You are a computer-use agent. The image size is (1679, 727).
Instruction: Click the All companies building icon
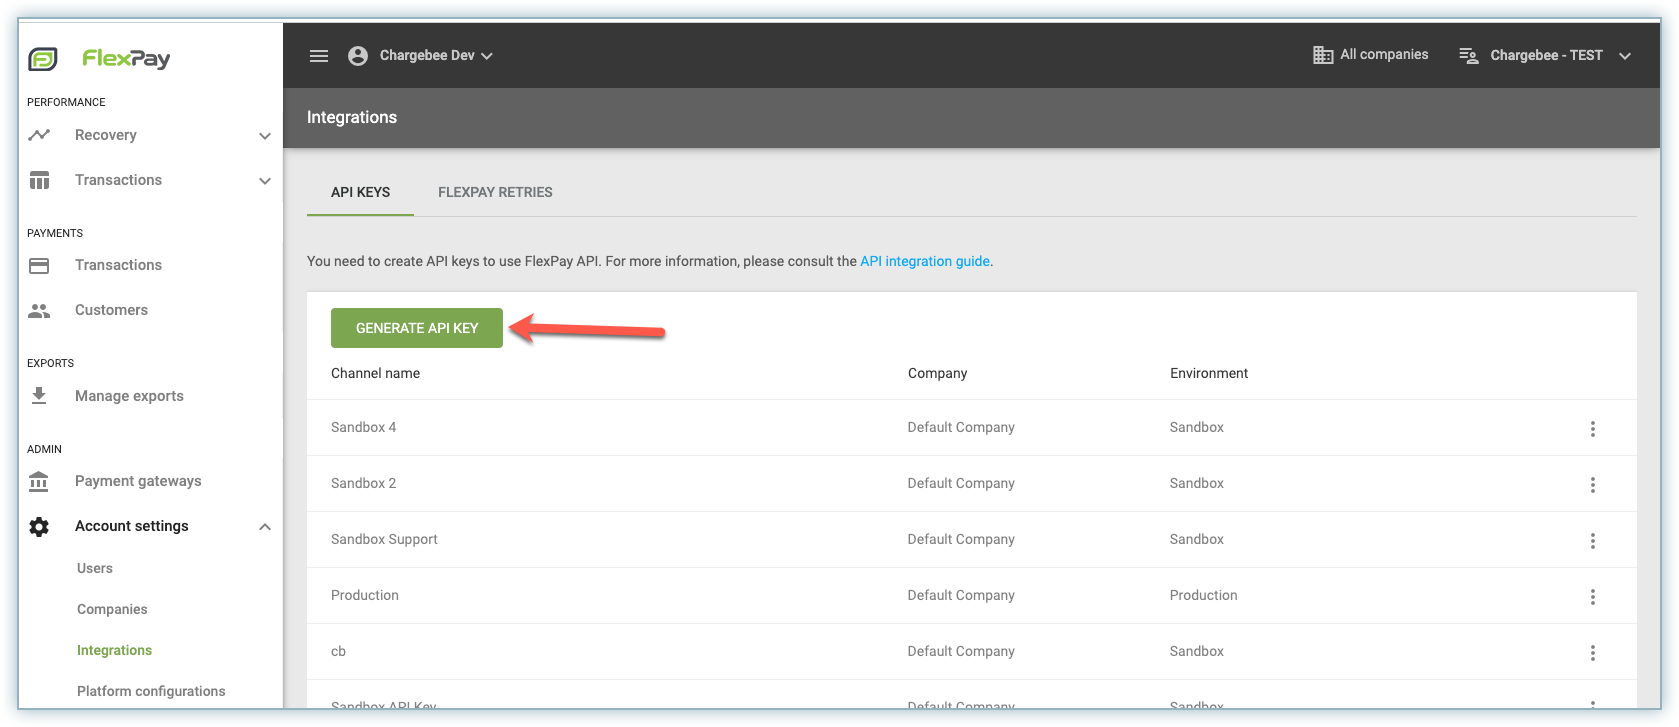pos(1323,55)
